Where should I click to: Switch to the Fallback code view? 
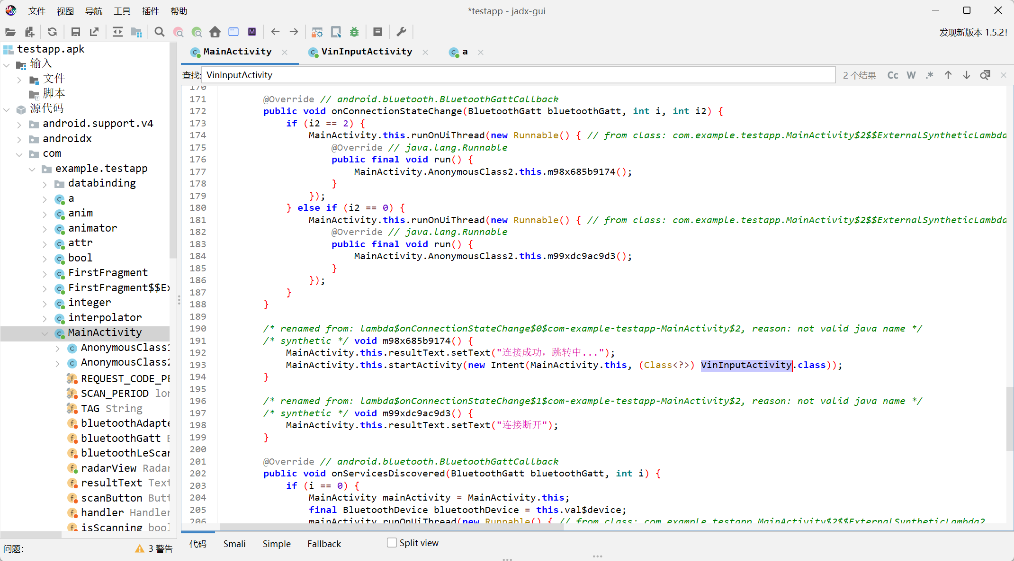(x=324, y=544)
